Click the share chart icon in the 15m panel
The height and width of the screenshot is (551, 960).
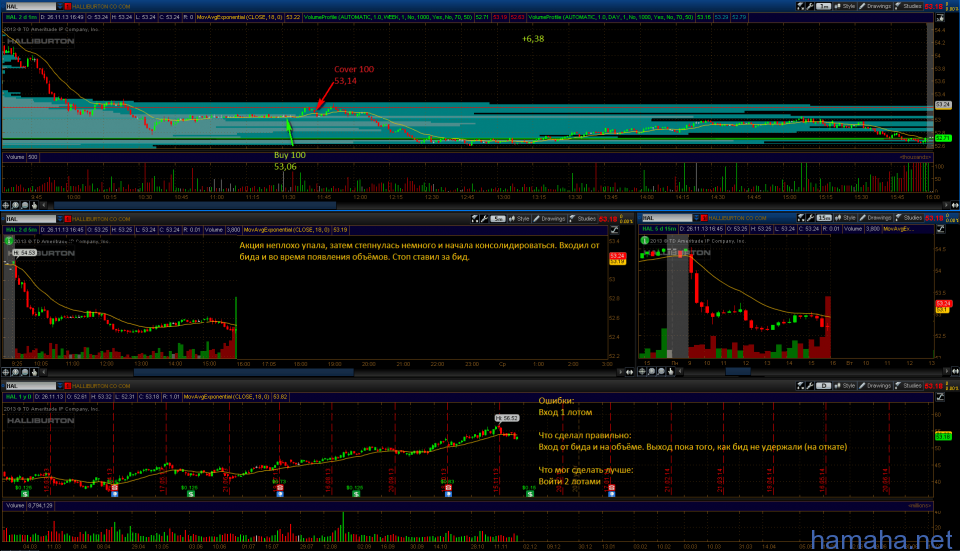click(801, 218)
